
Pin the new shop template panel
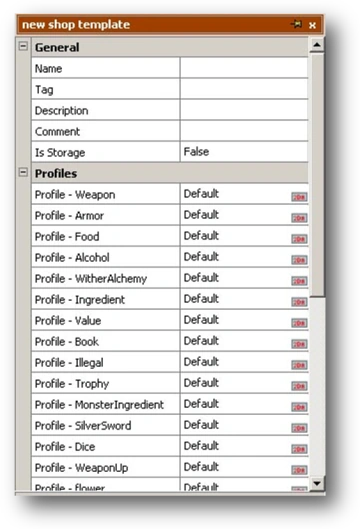(296, 24)
